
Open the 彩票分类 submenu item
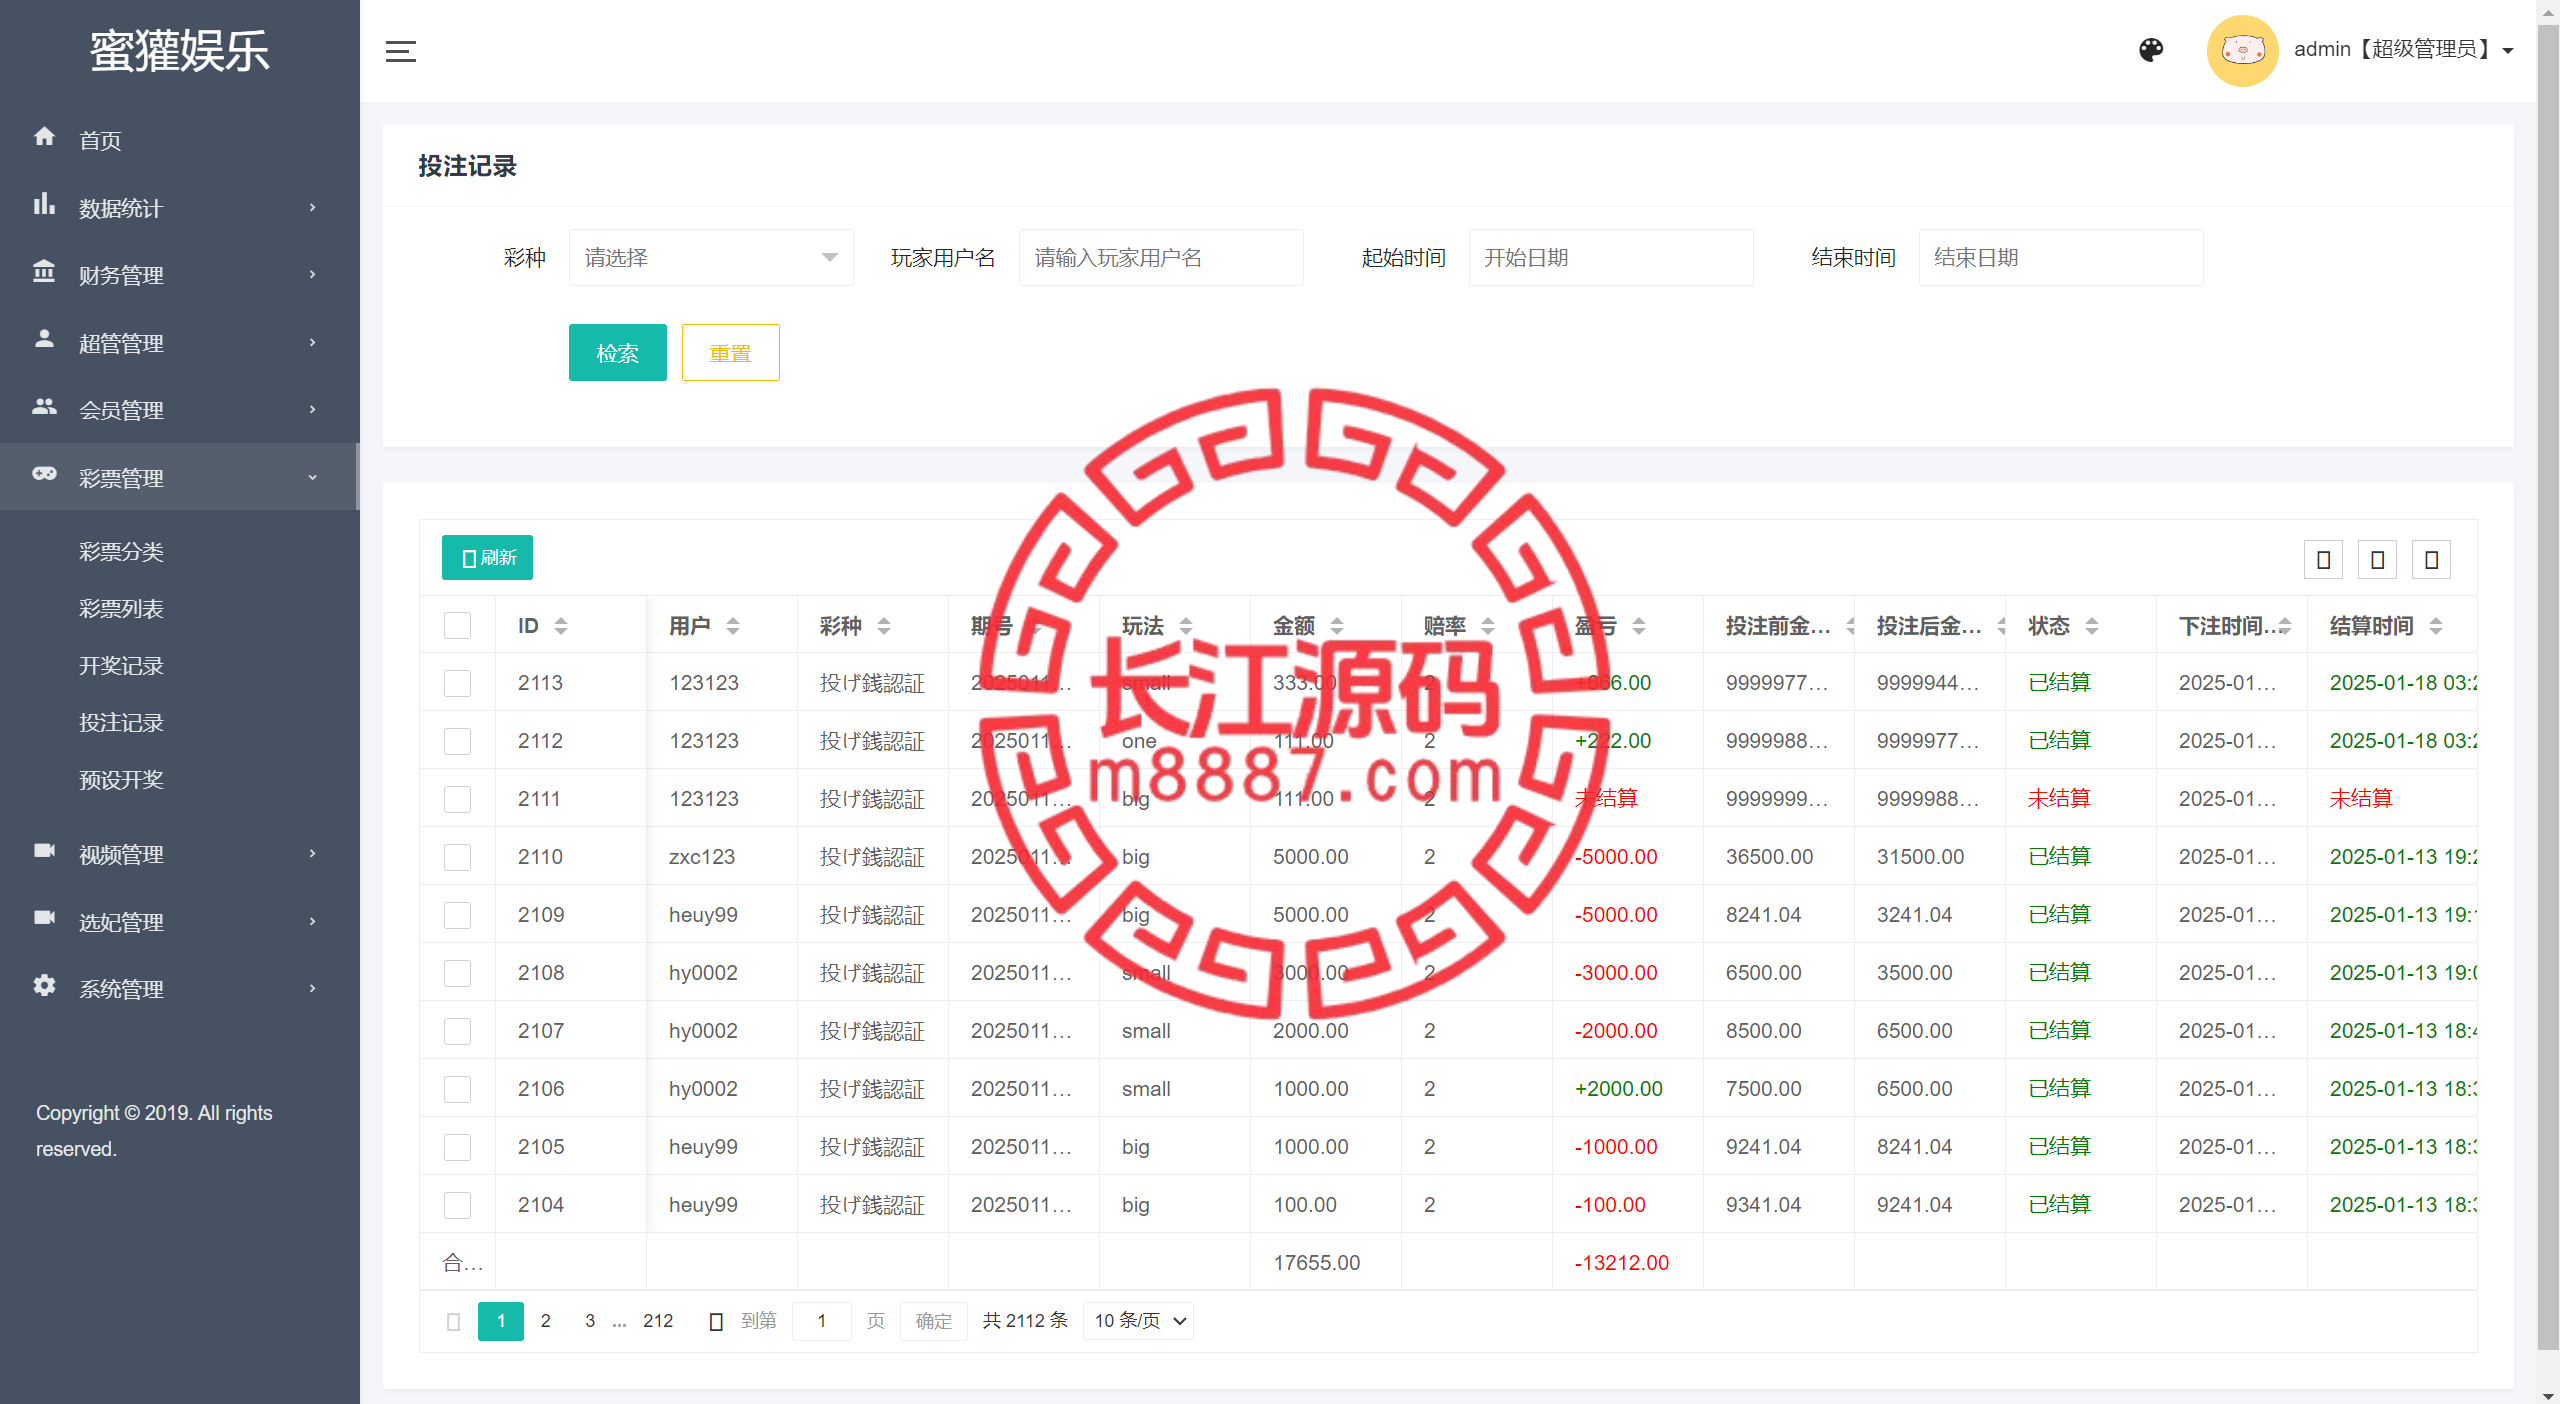tap(121, 552)
